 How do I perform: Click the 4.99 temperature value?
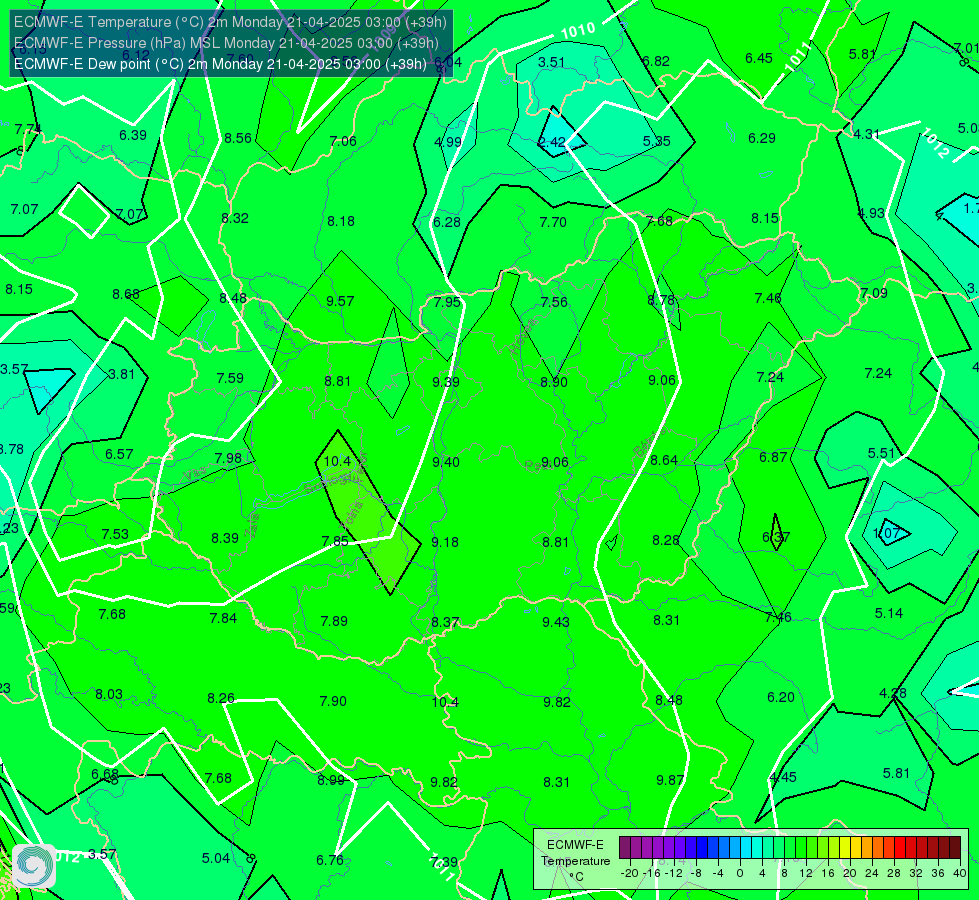coord(448,142)
